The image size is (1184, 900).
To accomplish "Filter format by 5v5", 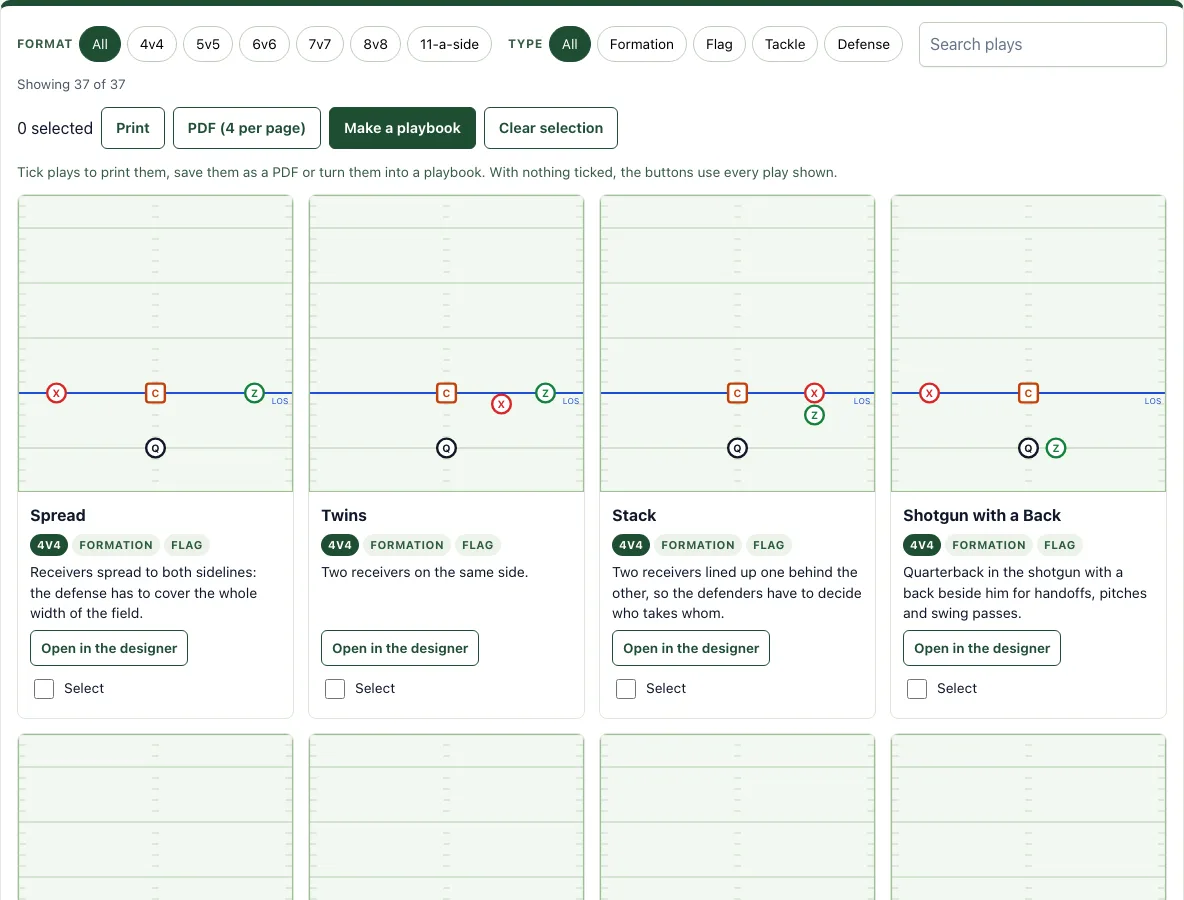I will click(x=208, y=45).
